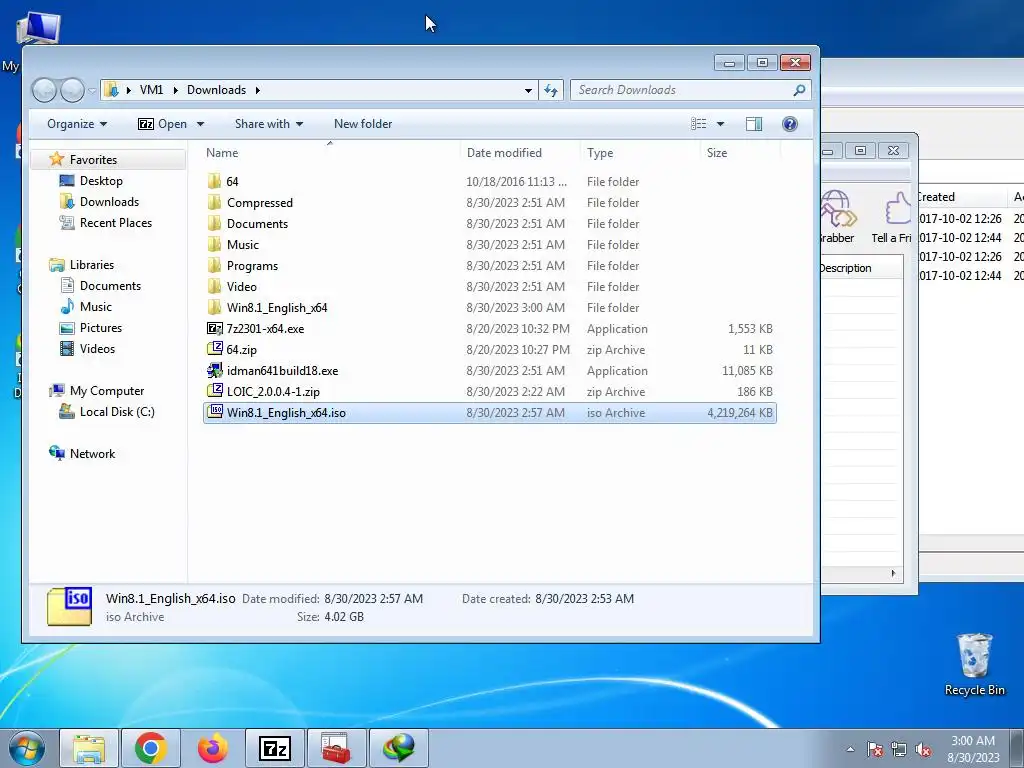Screen dimensions: 1024x768
Task: Select the Documents folder in file list
Action: (x=257, y=223)
